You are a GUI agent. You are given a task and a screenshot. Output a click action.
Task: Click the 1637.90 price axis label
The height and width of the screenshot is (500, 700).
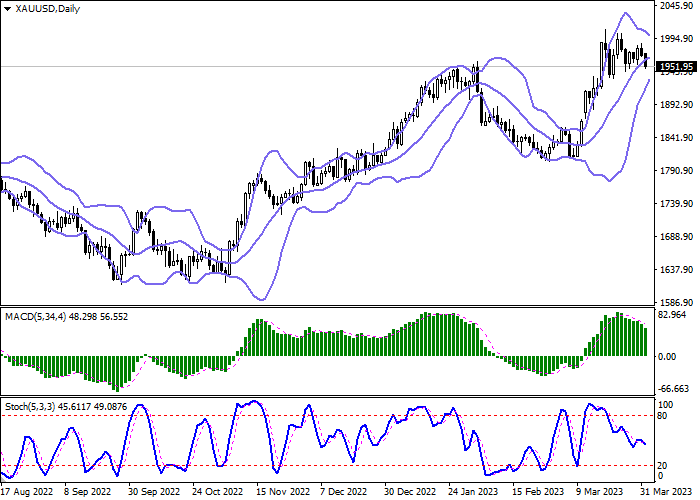click(x=677, y=270)
